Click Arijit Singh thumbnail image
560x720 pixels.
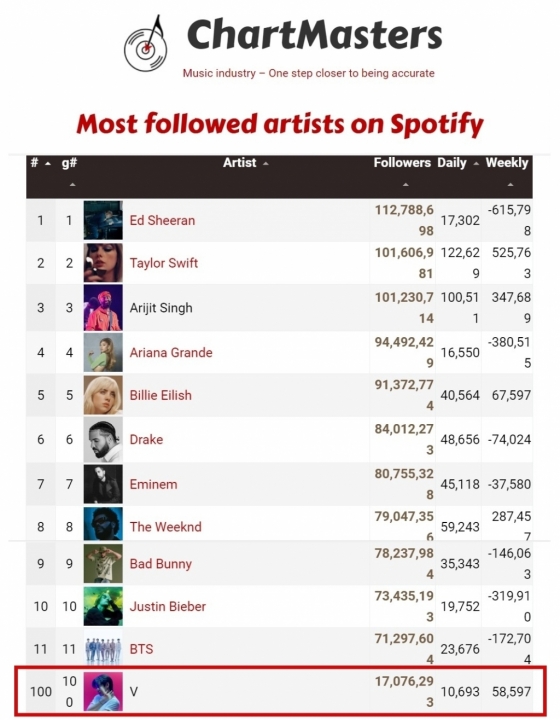(103, 308)
